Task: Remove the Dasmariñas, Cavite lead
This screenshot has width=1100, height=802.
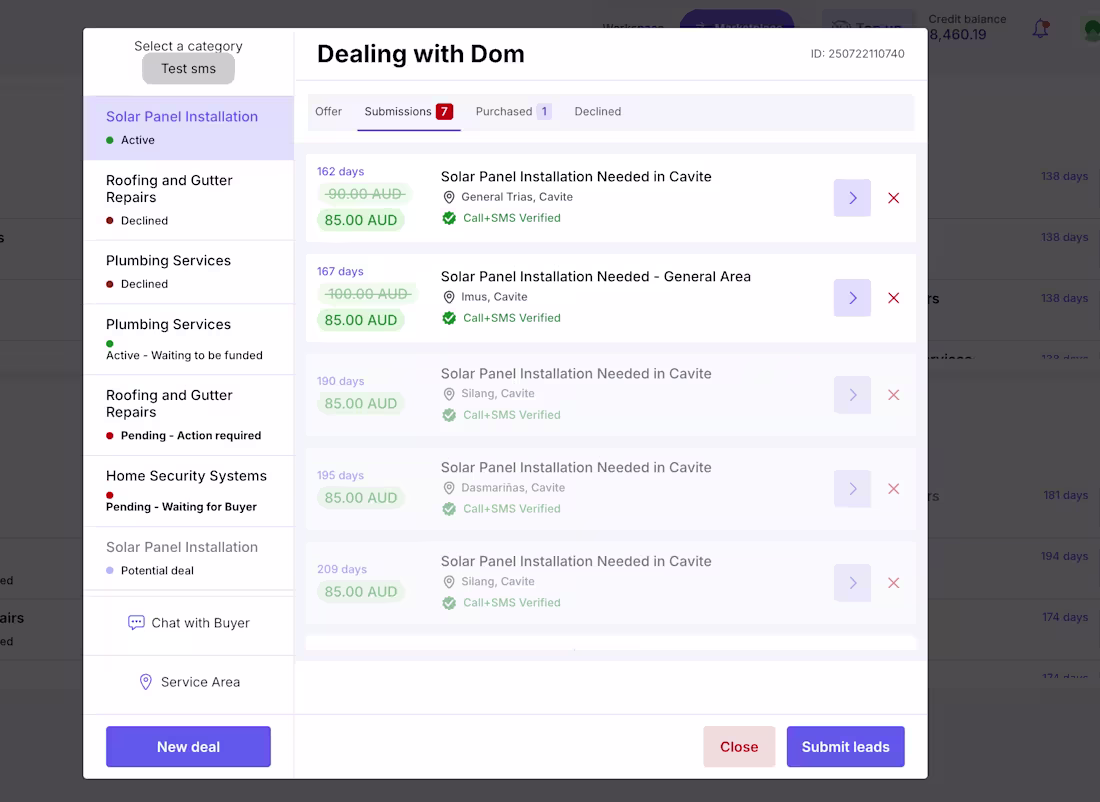Action: (894, 488)
